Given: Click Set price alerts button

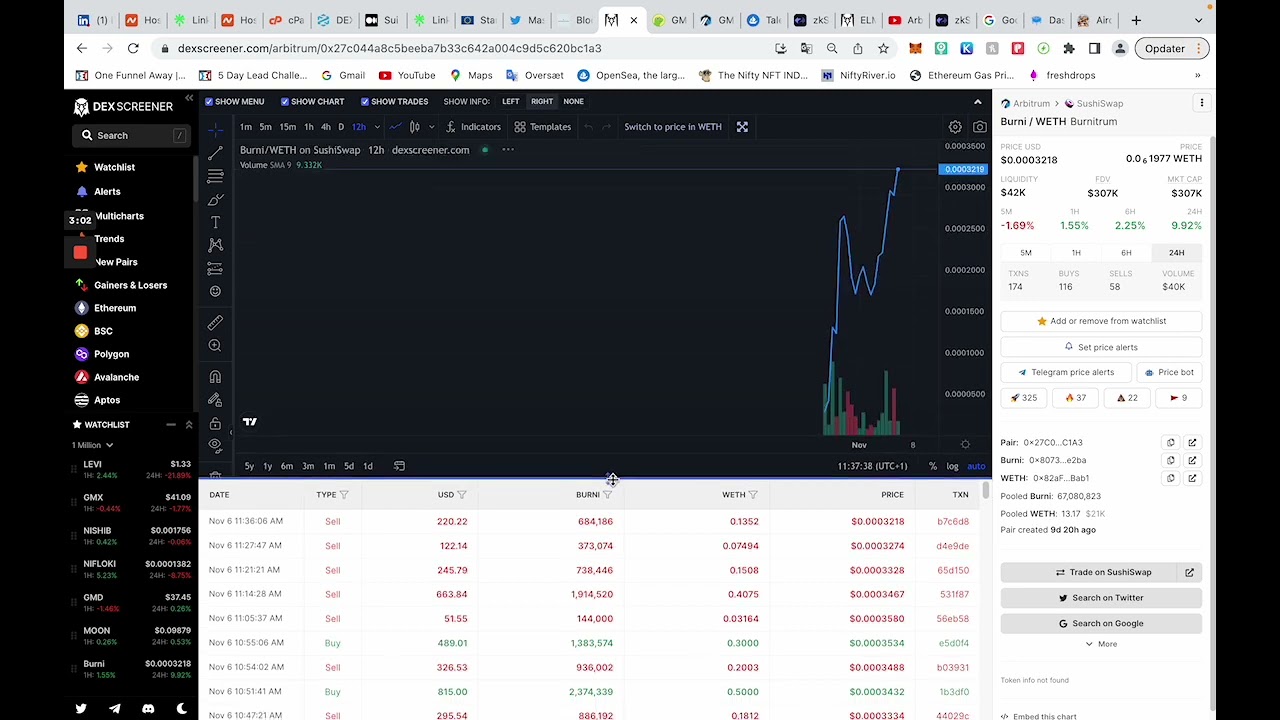Looking at the screenshot, I should [1100, 347].
